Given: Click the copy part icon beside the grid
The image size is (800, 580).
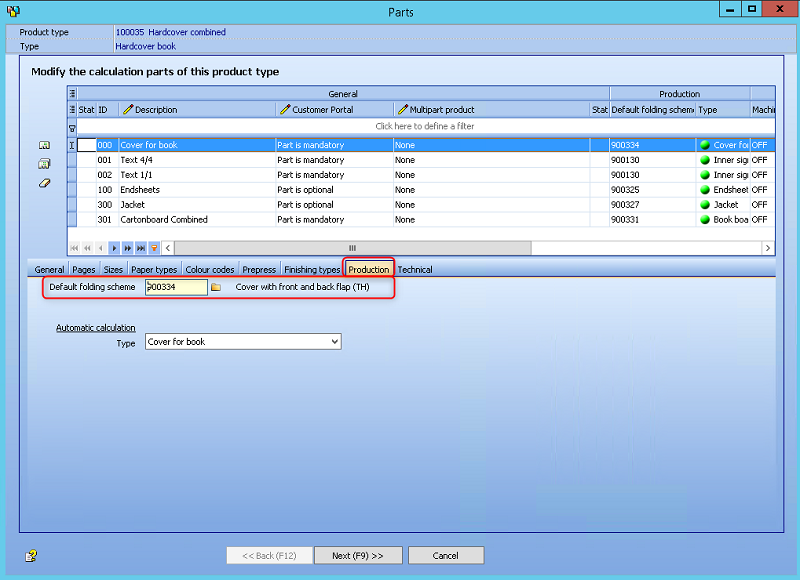Looking at the screenshot, I should point(44,164).
